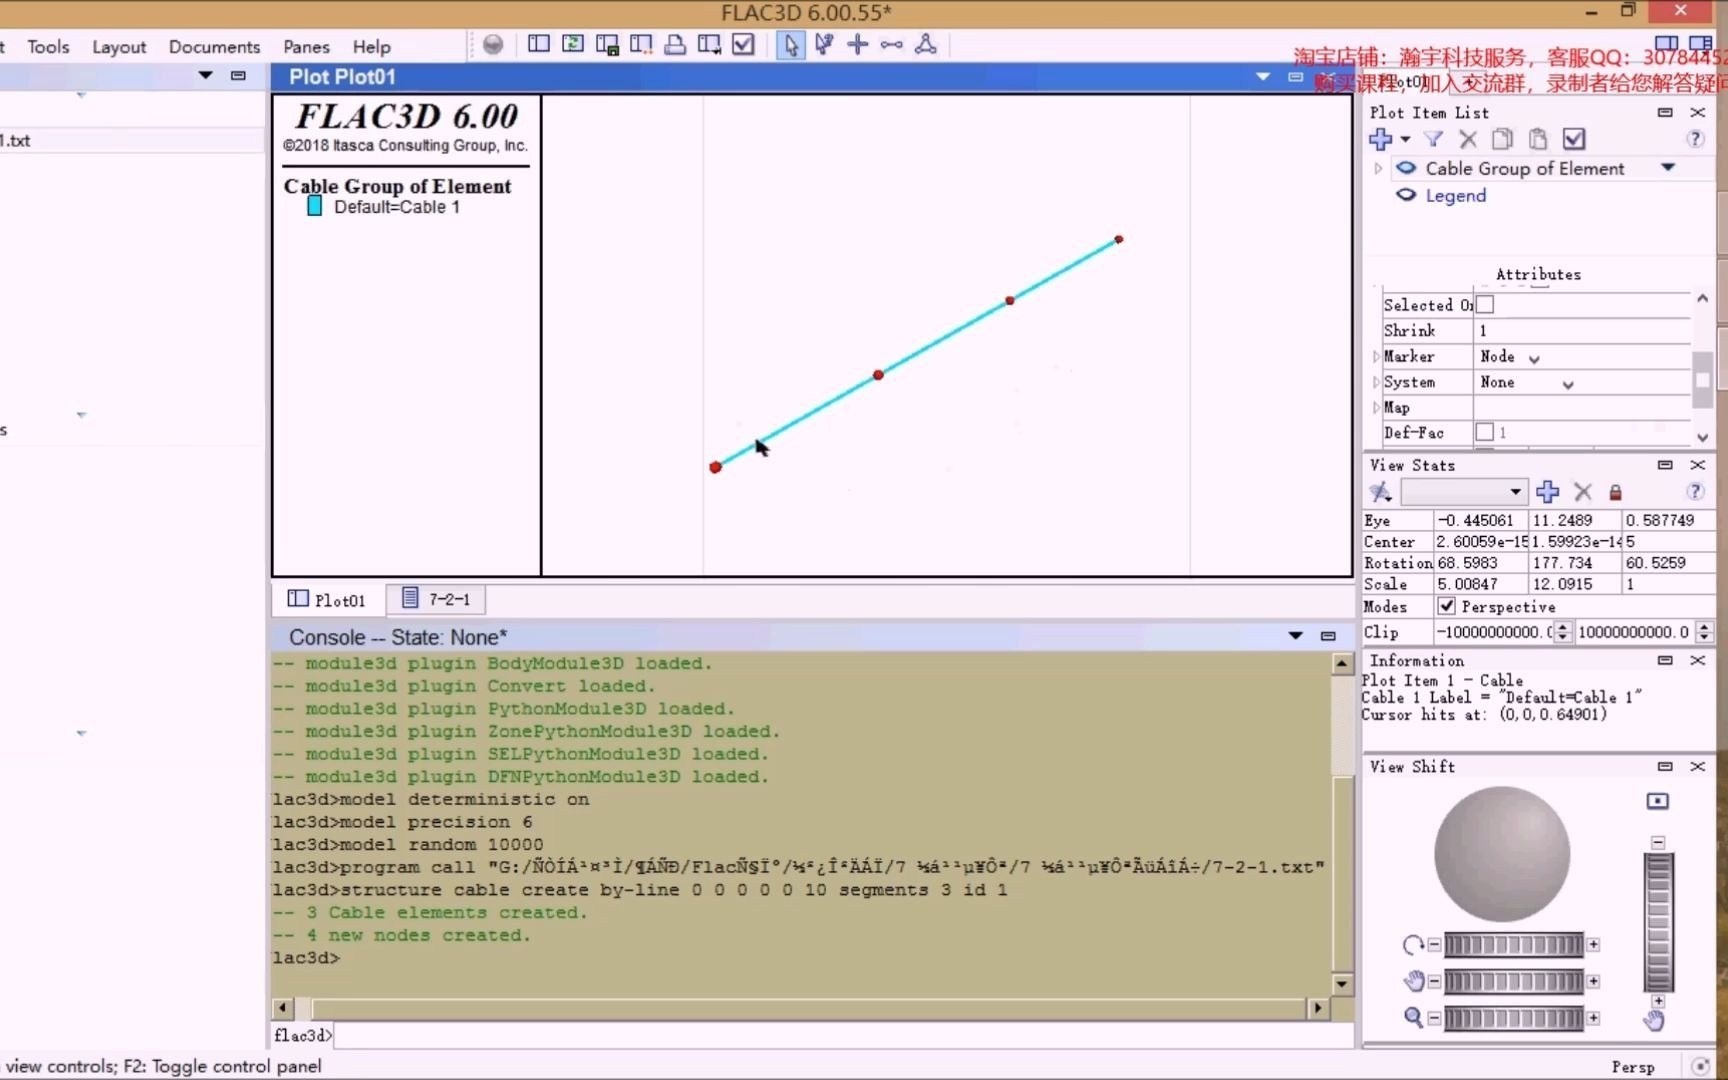This screenshot has height=1080, width=1728.
Task: Click the filter icon in Plot Item List
Action: click(1433, 139)
